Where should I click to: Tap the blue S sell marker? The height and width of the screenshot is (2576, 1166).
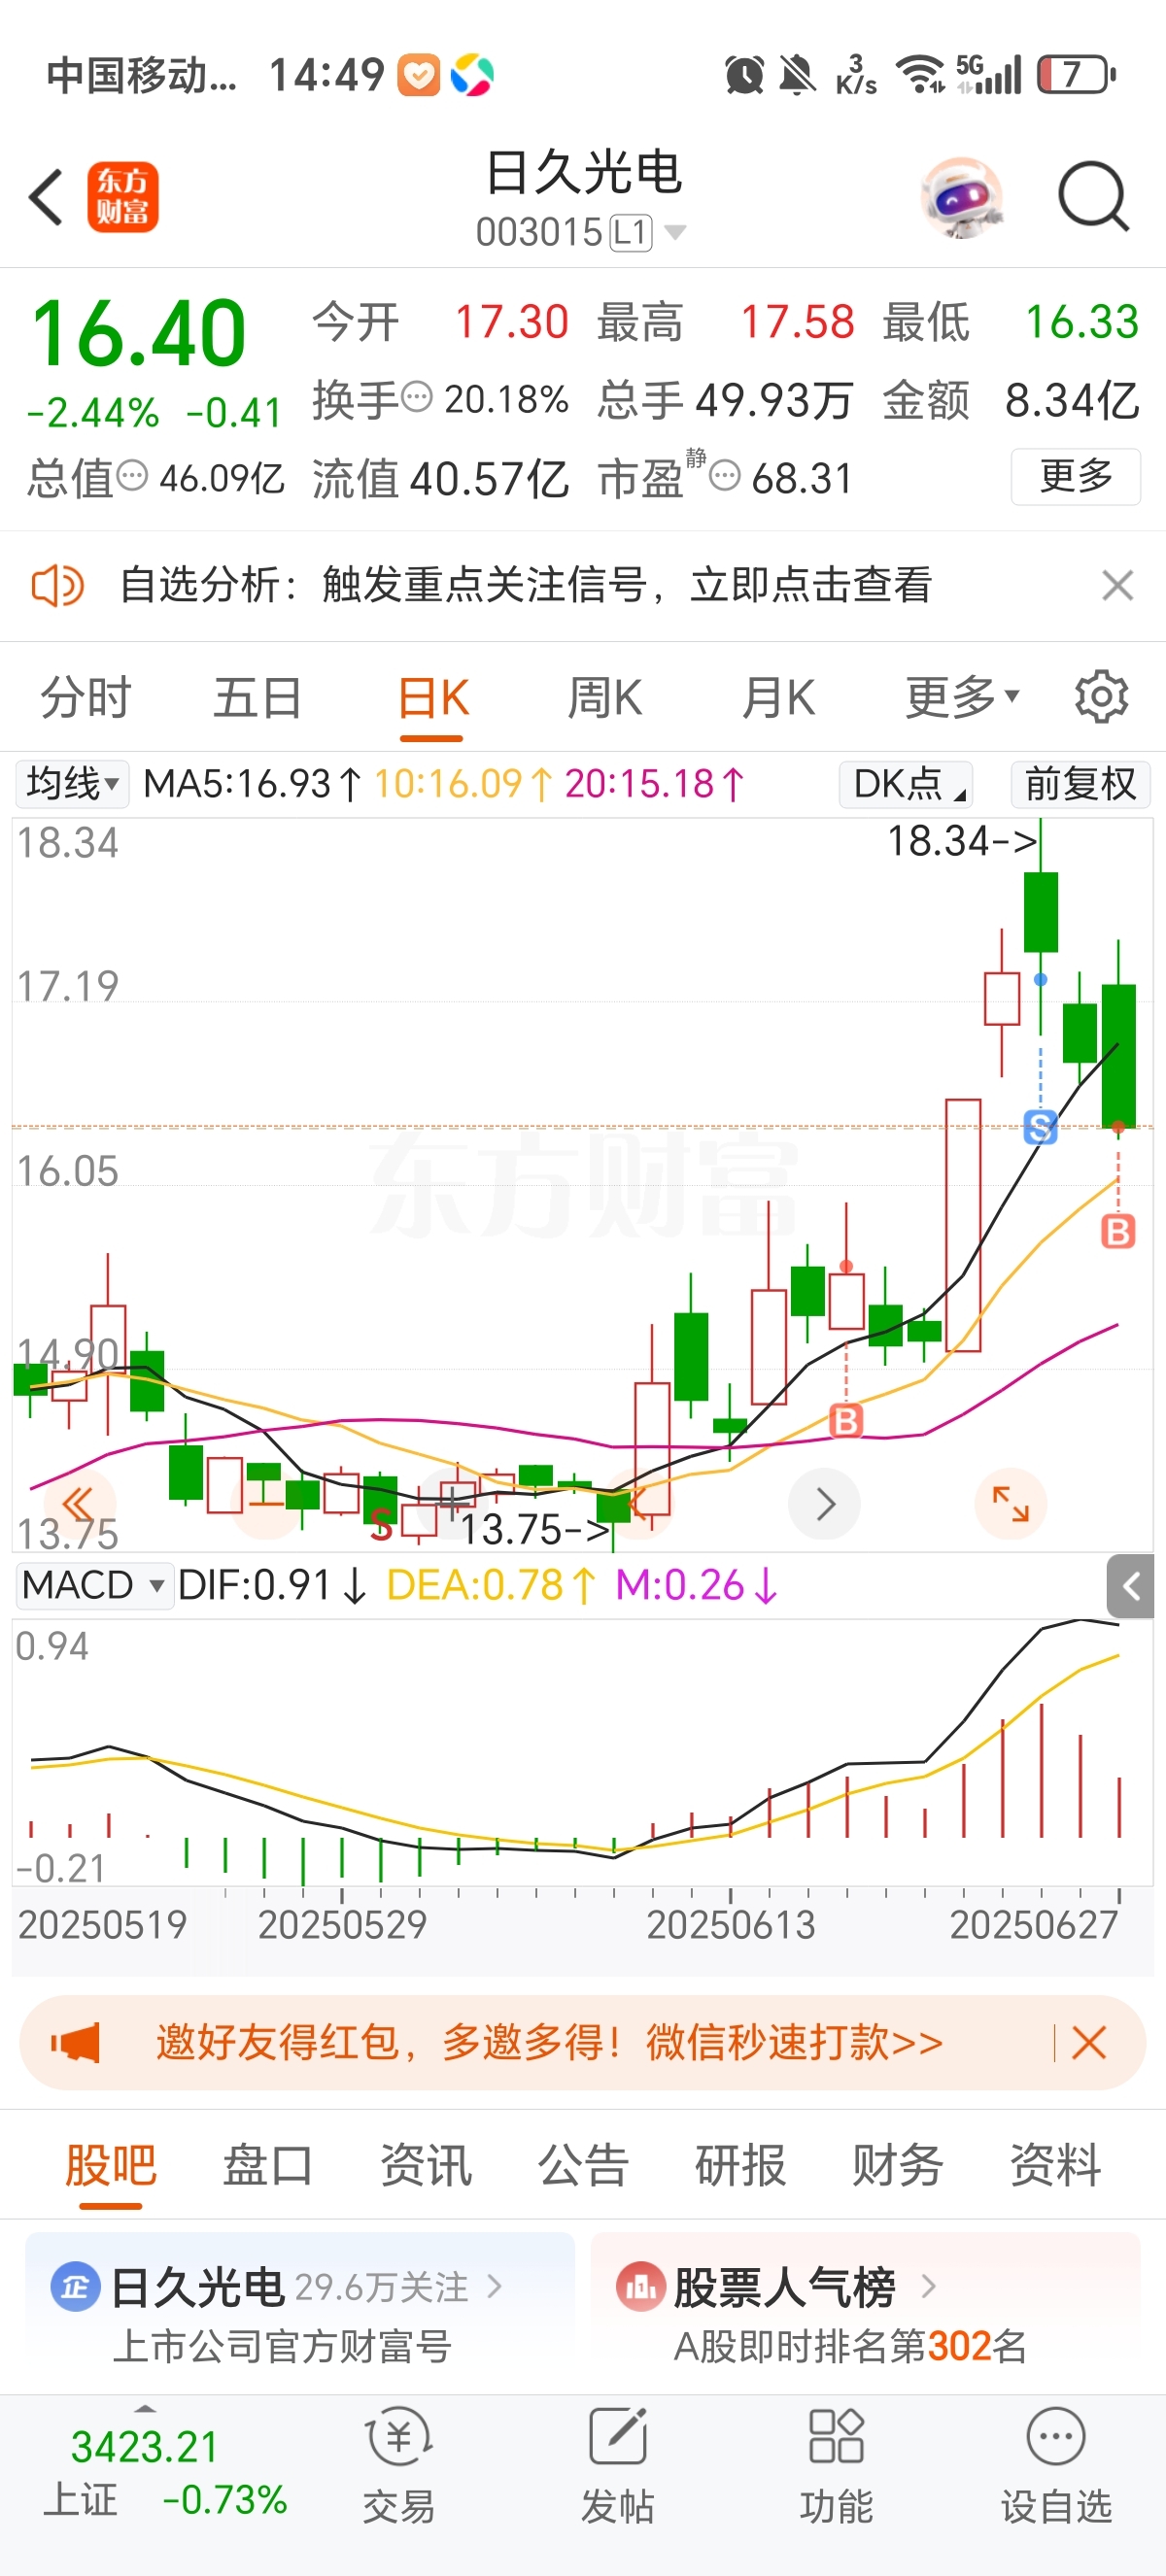[x=1040, y=1127]
